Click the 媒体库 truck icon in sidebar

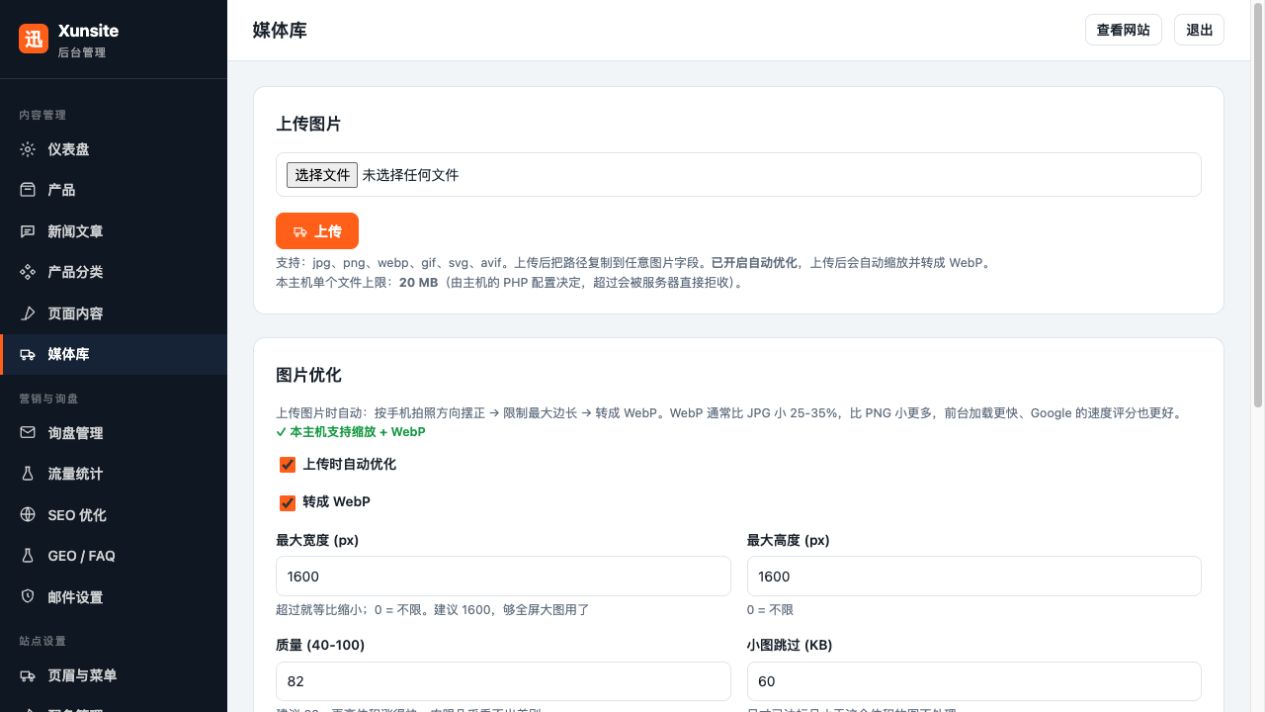click(x=28, y=354)
